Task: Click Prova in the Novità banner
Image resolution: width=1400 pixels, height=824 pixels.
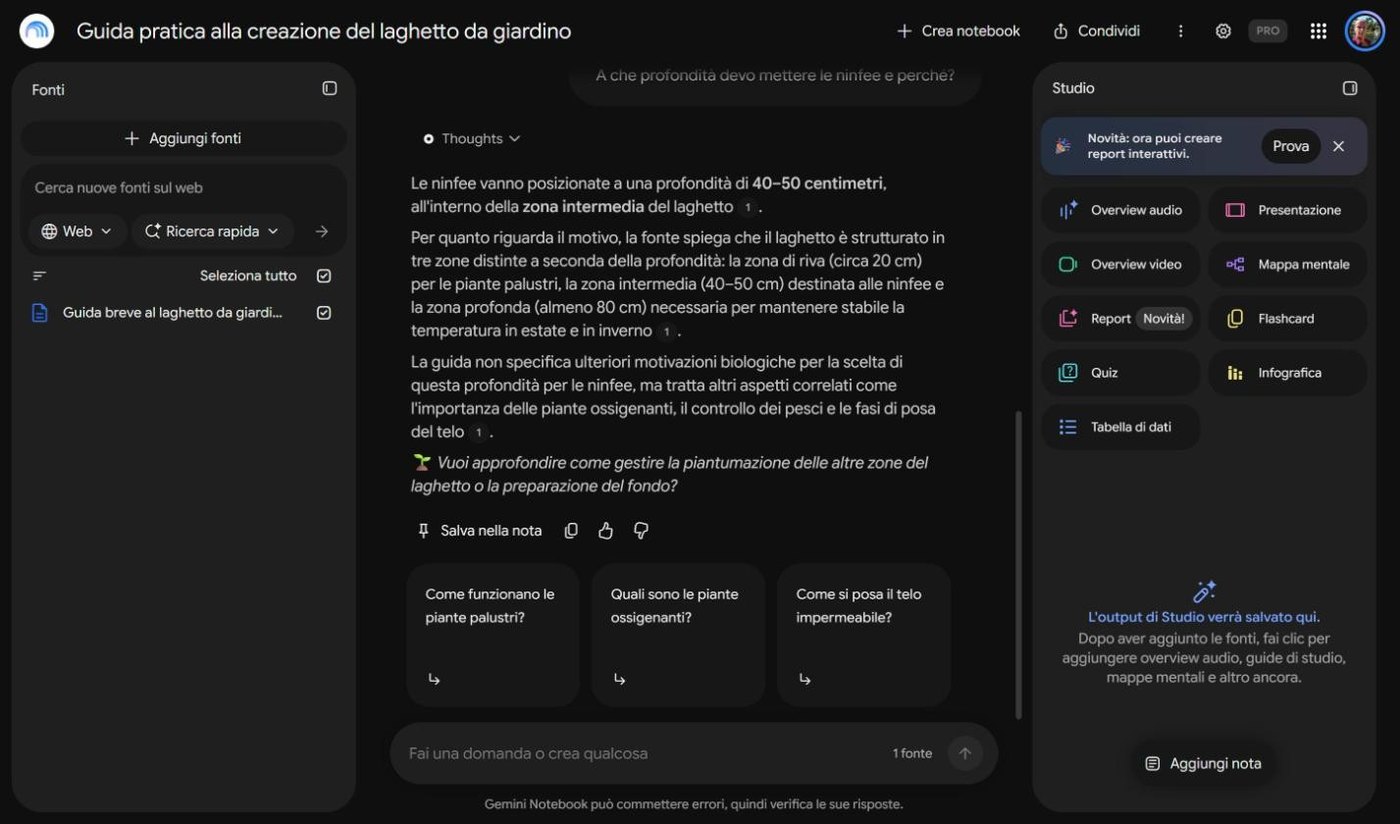Action: [1290, 146]
